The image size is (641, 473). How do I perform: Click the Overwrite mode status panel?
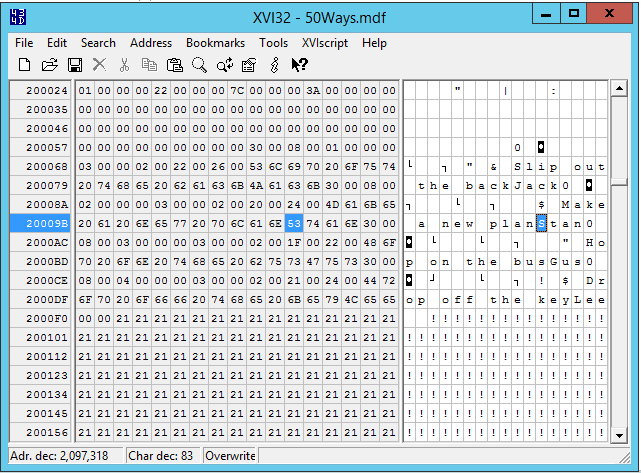coord(230,456)
